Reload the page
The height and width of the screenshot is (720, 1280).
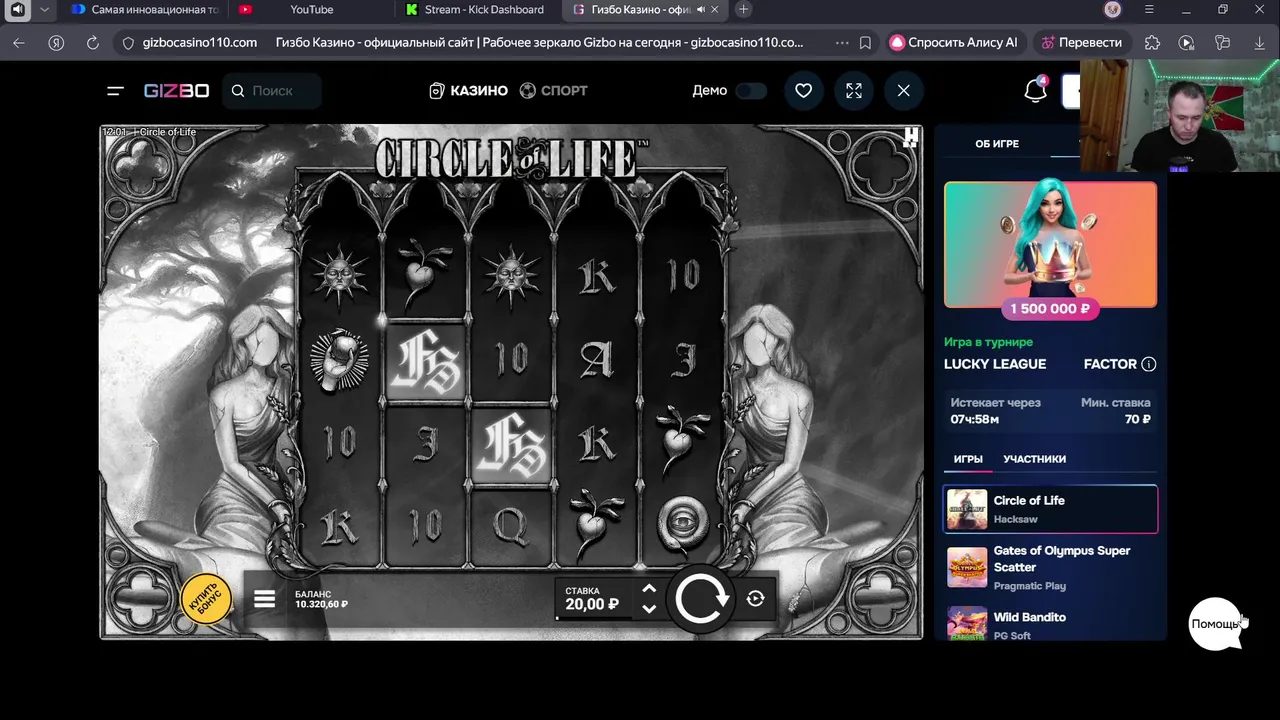[x=93, y=43]
